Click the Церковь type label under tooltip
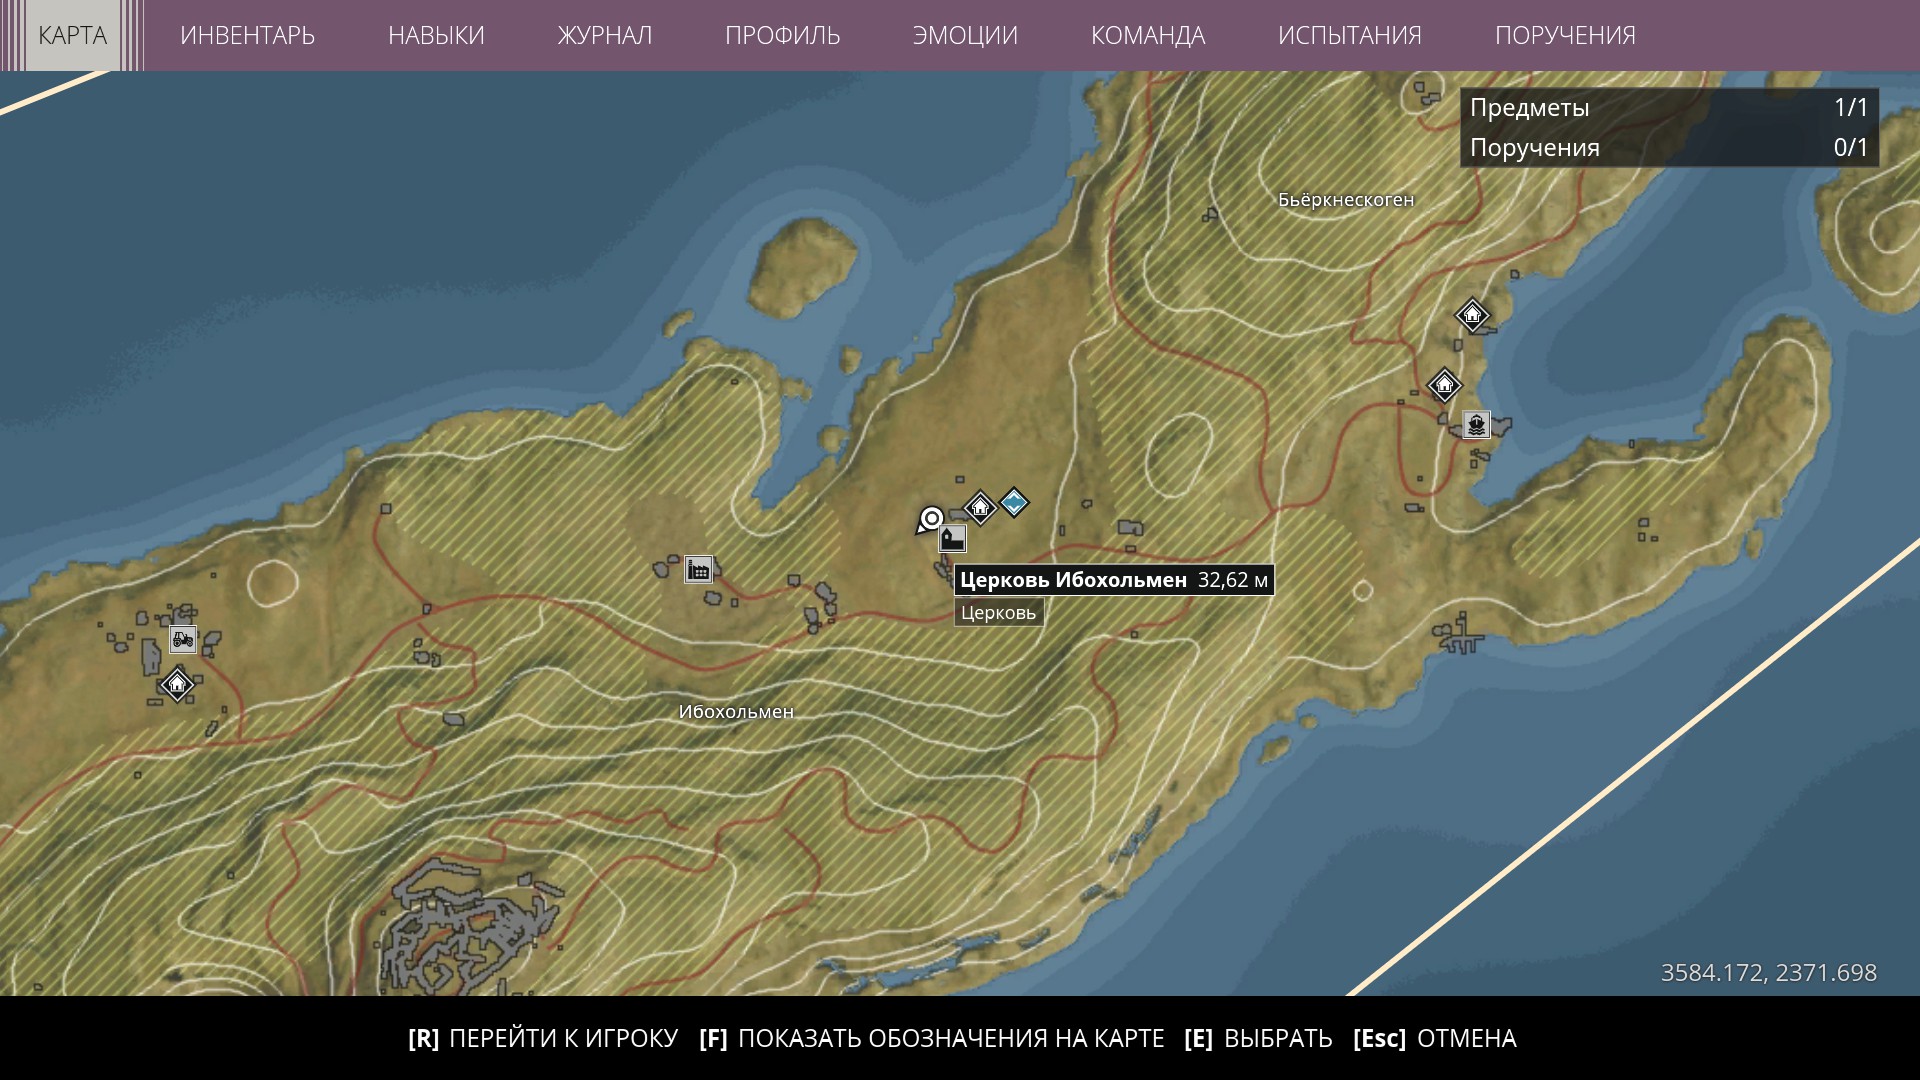1920x1080 pixels. (998, 613)
